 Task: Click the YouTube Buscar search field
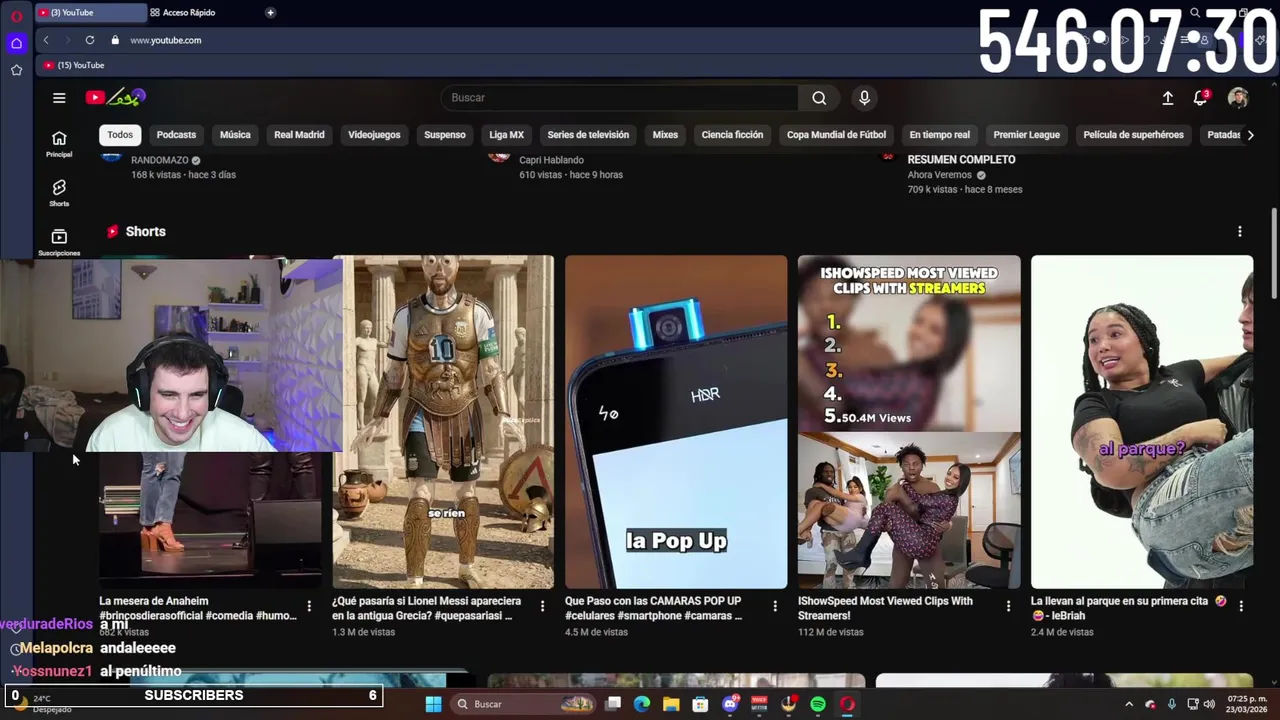[x=620, y=97]
